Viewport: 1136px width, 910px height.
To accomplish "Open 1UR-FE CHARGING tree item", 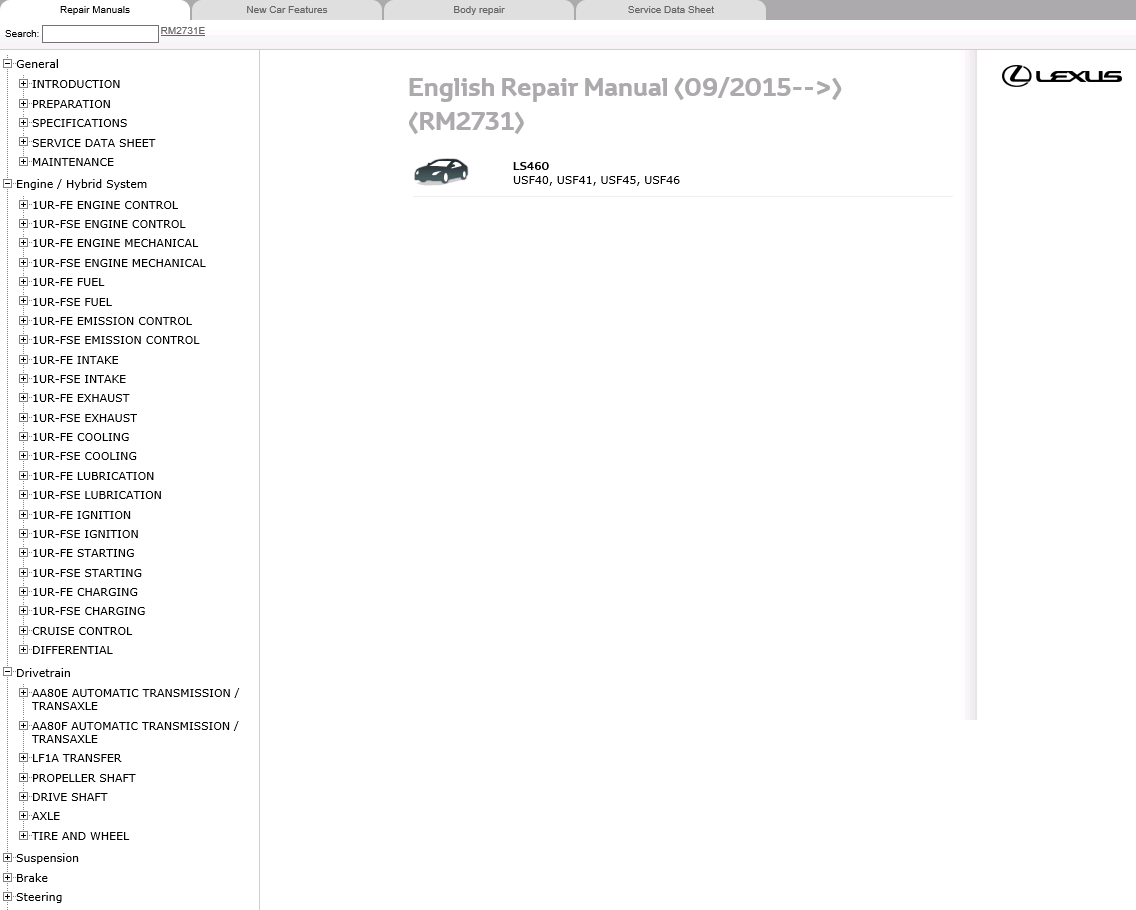I will click(x=85, y=592).
